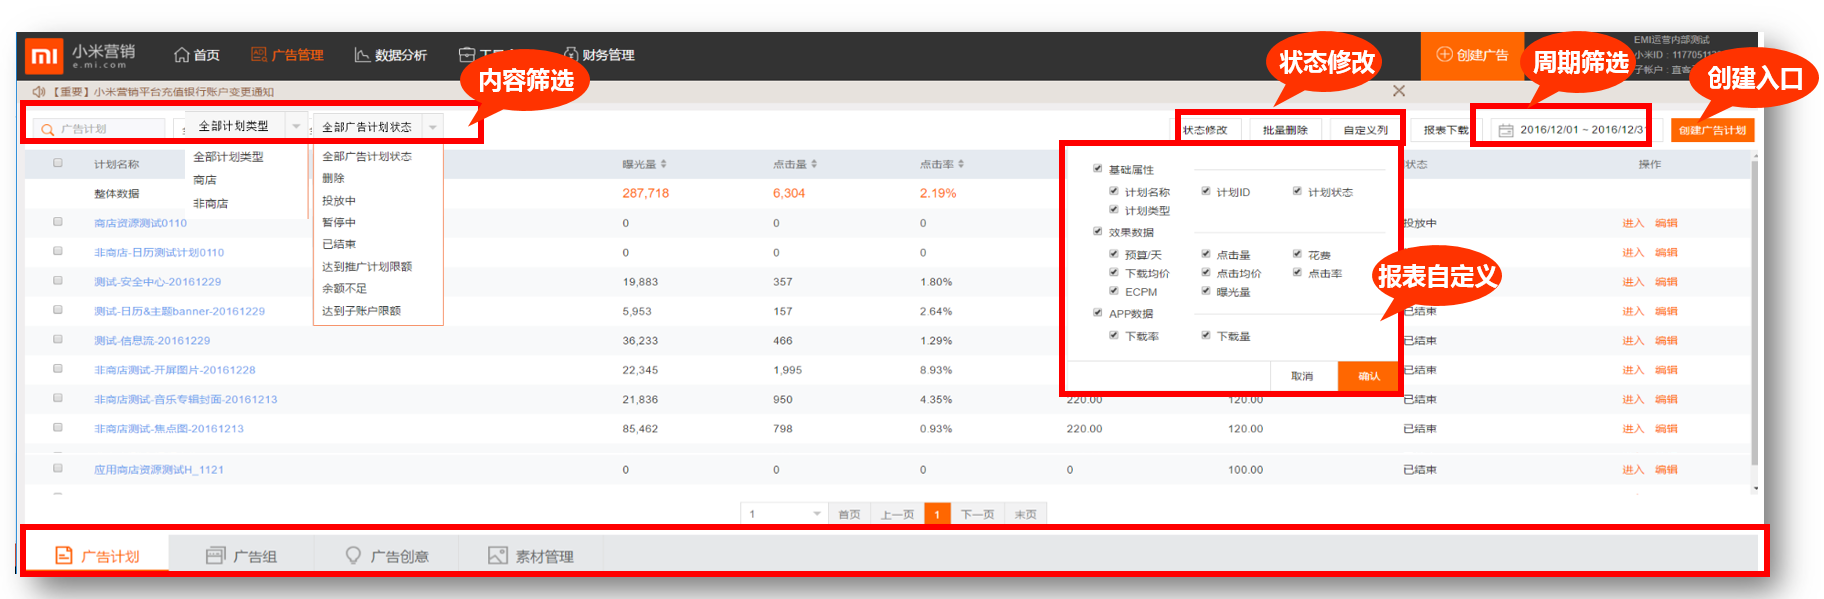The height and width of the screenshot is (599, 1824).
Task: Click the 广告创意 lightbulb icon
Action: [353, 556]
